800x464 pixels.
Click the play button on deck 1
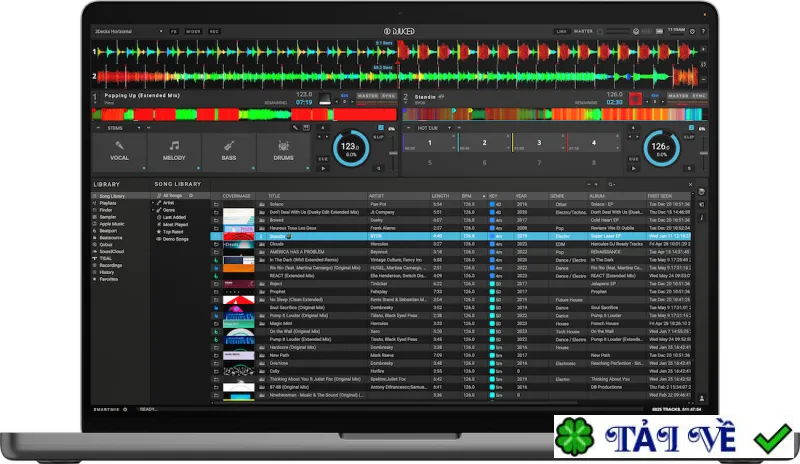(x=323, y=168)
